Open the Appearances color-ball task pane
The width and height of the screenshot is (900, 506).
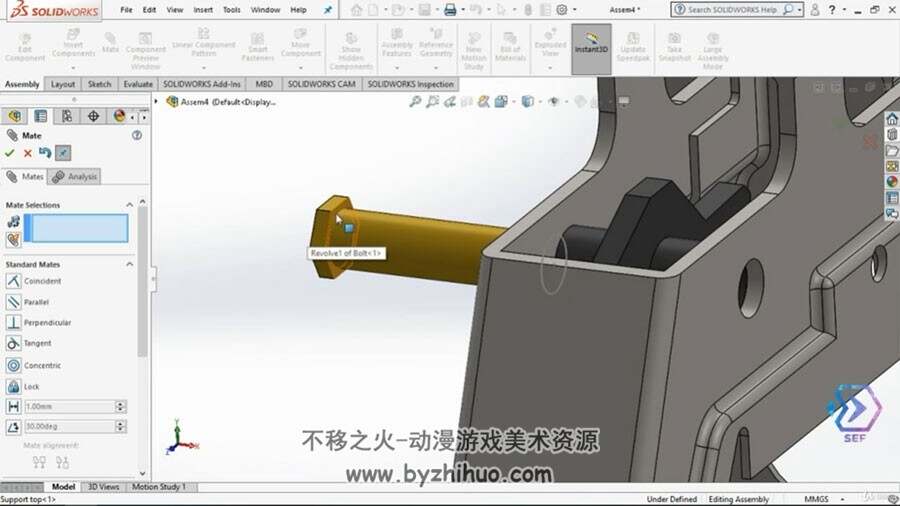[x=891, y=182]
